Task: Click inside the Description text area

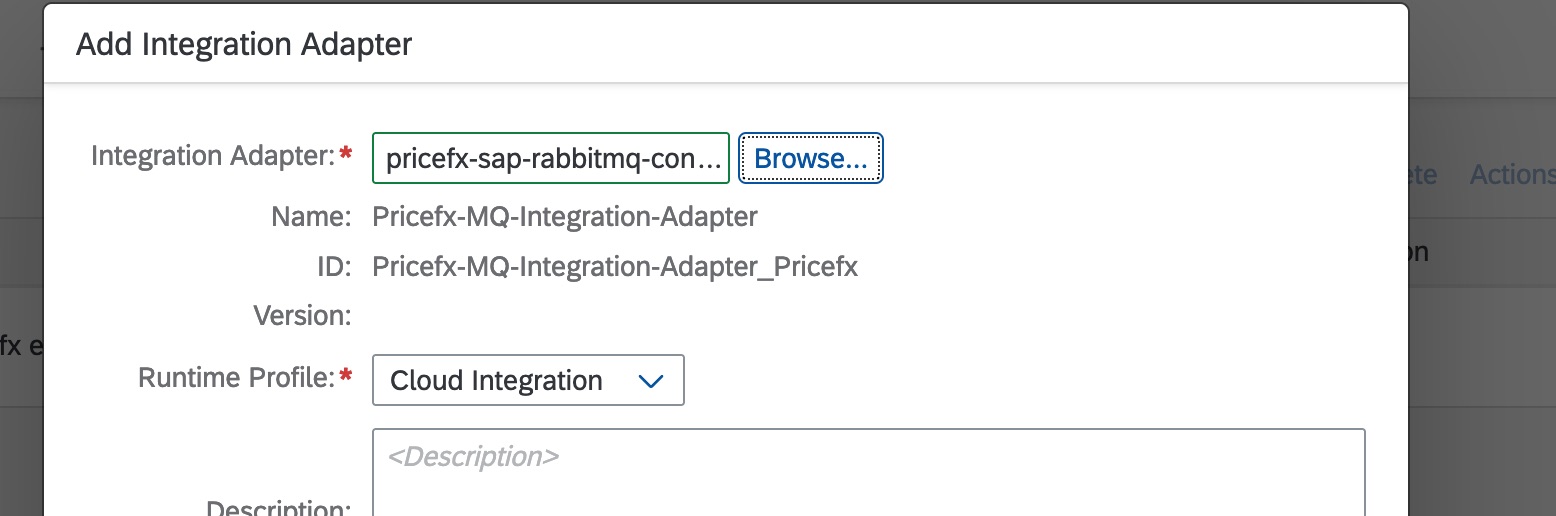Action: point(868,475)
